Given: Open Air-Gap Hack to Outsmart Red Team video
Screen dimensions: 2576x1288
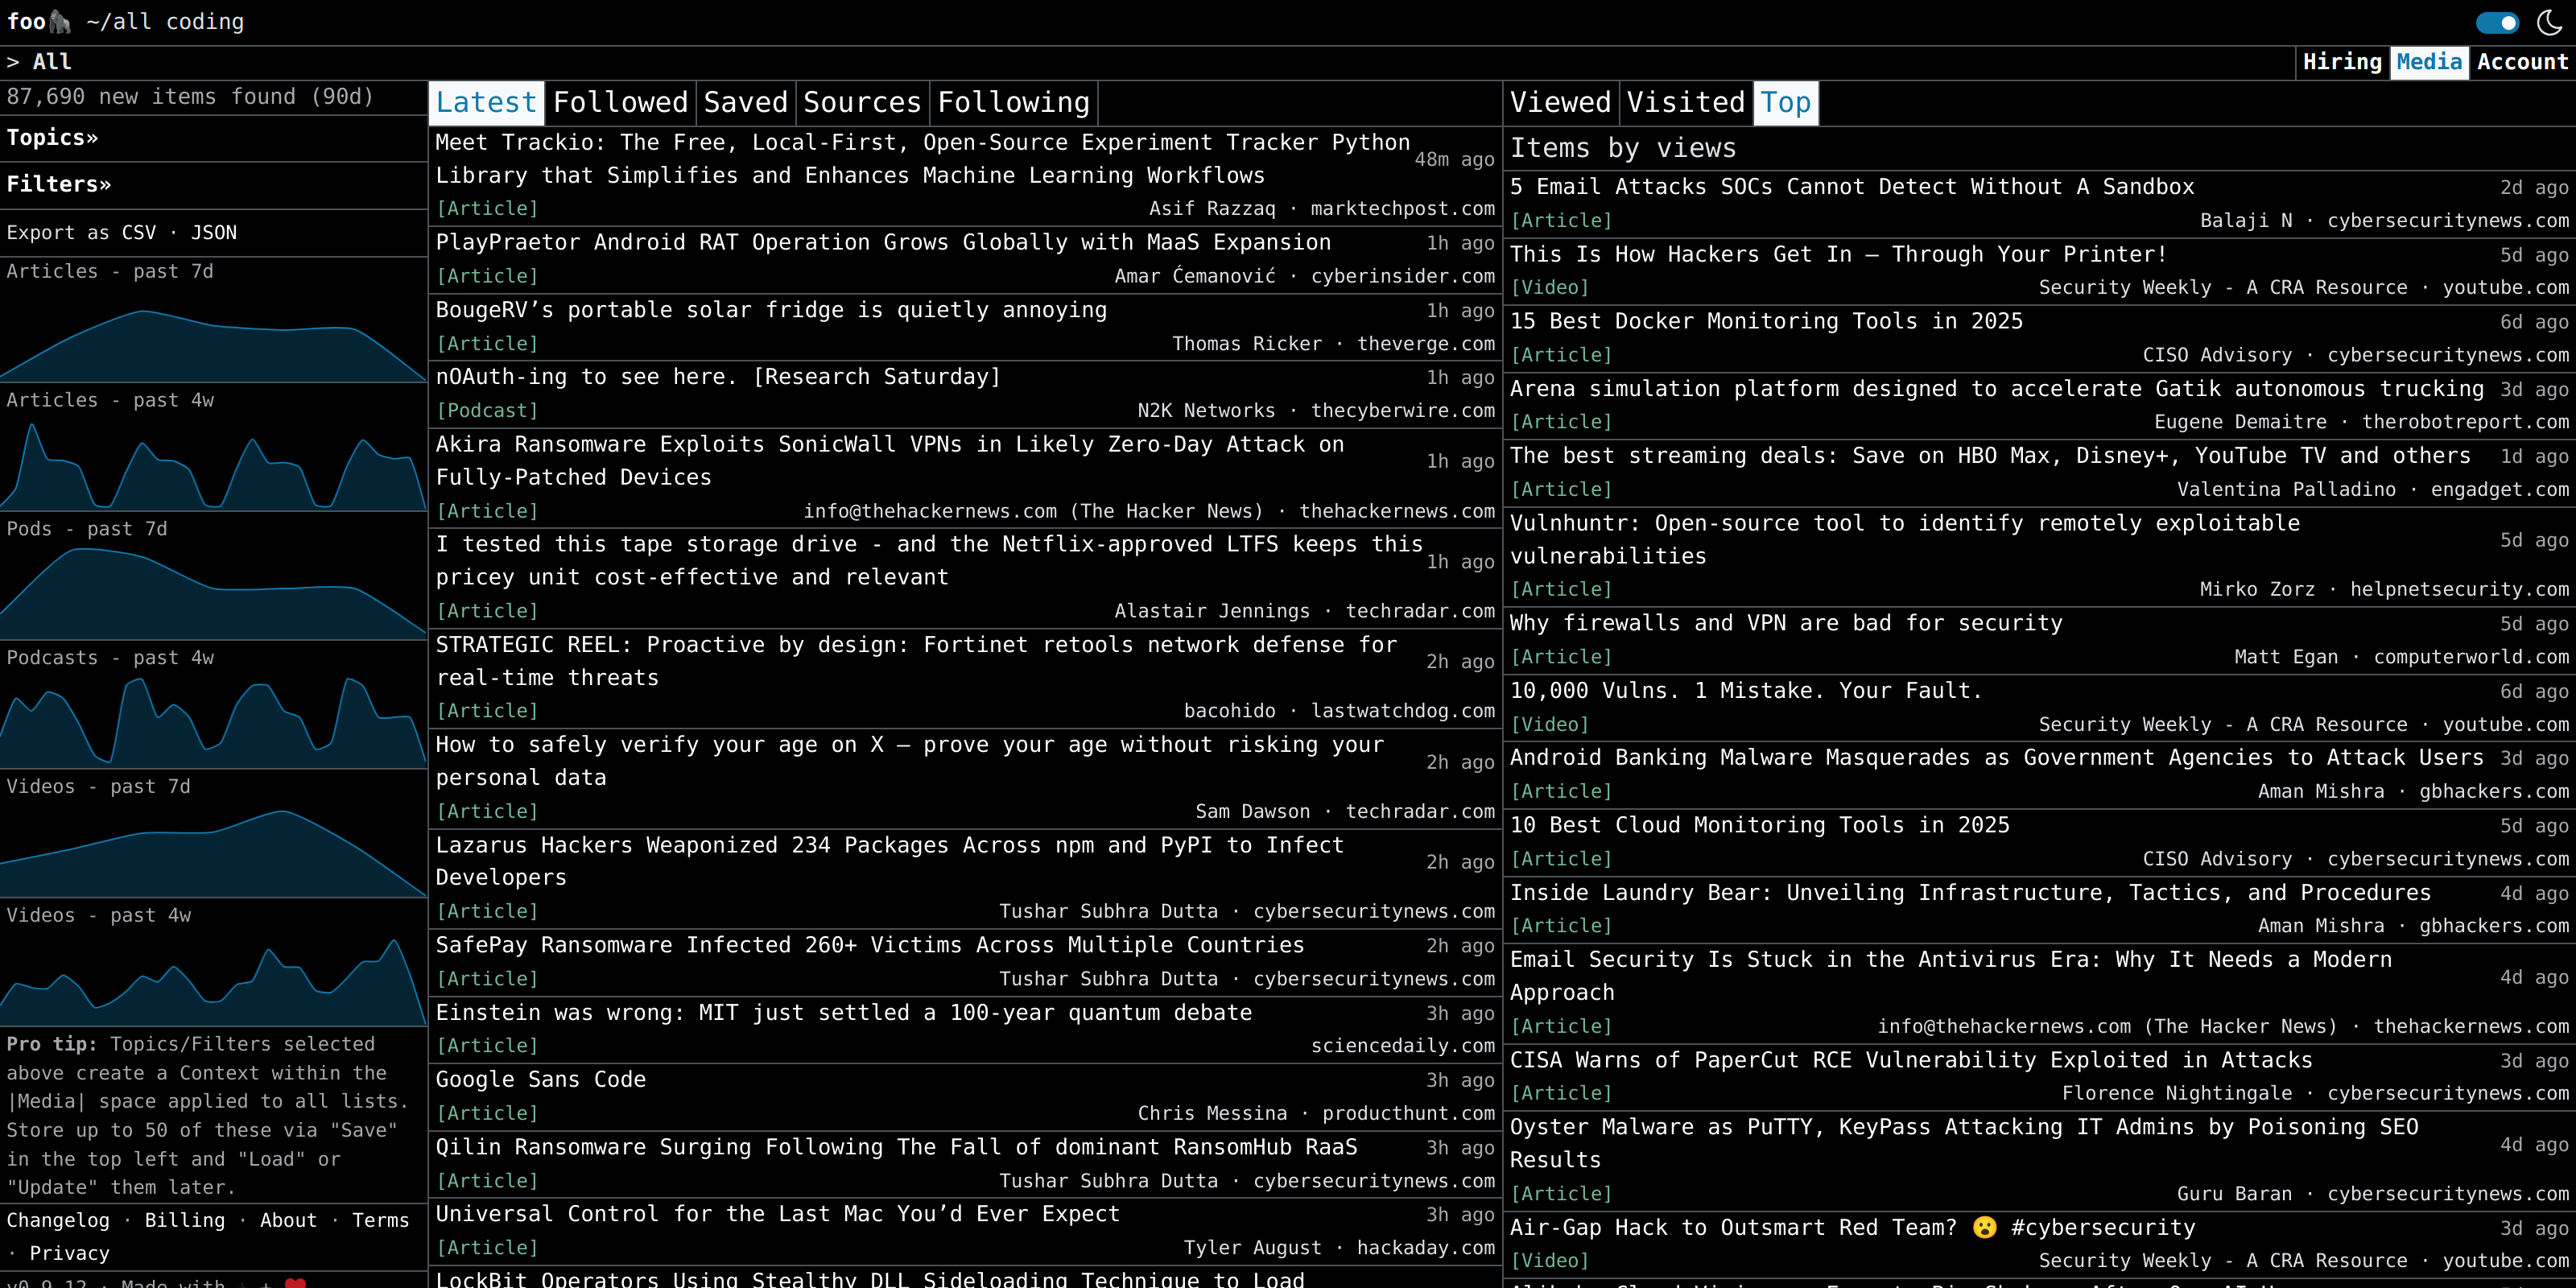Looking at the screenshot, I should pyautogui.click(x=1853, y=1228).
